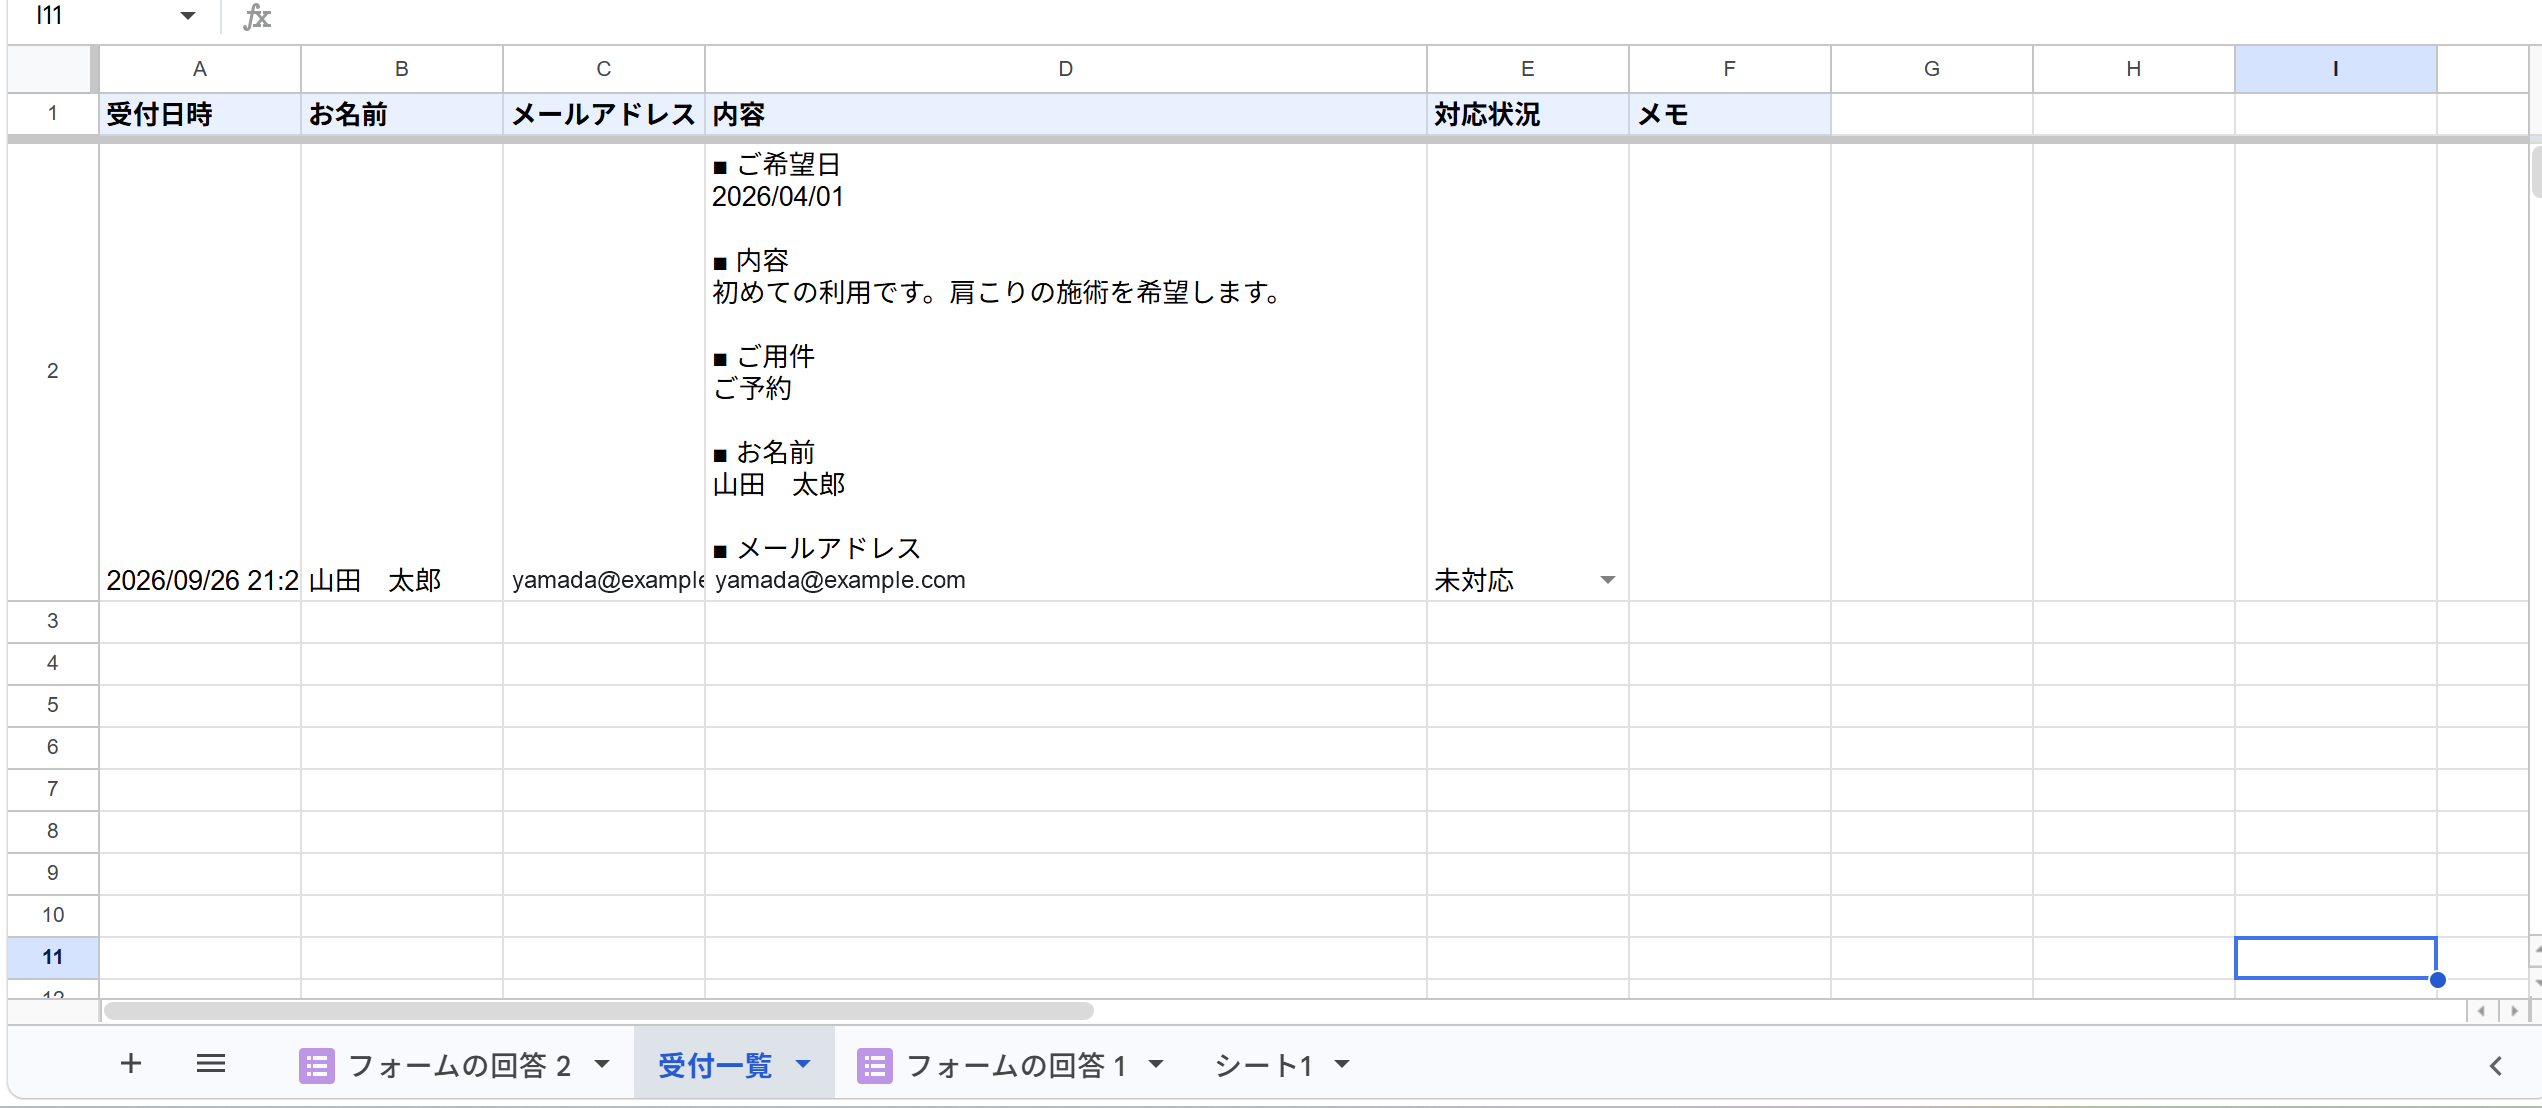Image resolution: width=2542 pixels, height=1108 pixels.
Task: Click メモ header cell
Action: pos(1730,114)
